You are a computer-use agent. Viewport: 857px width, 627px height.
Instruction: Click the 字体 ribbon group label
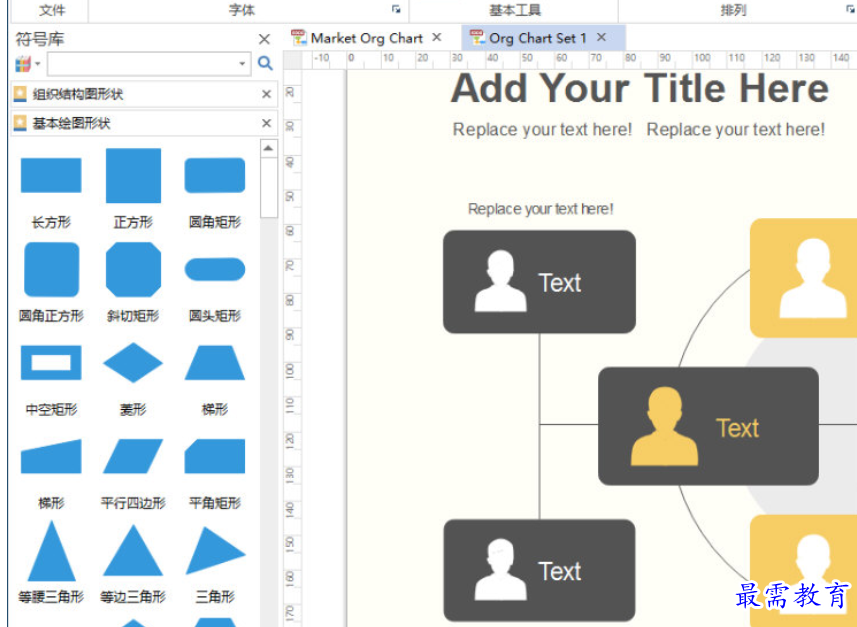[242, 10]
